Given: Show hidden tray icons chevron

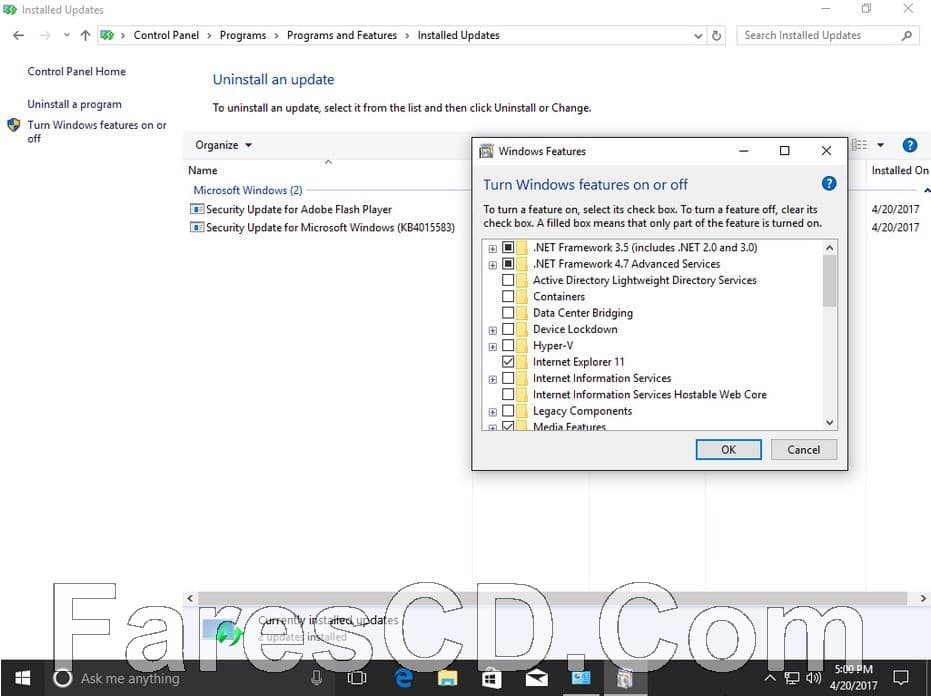Looking at the screenshot, I should [770, 678].
